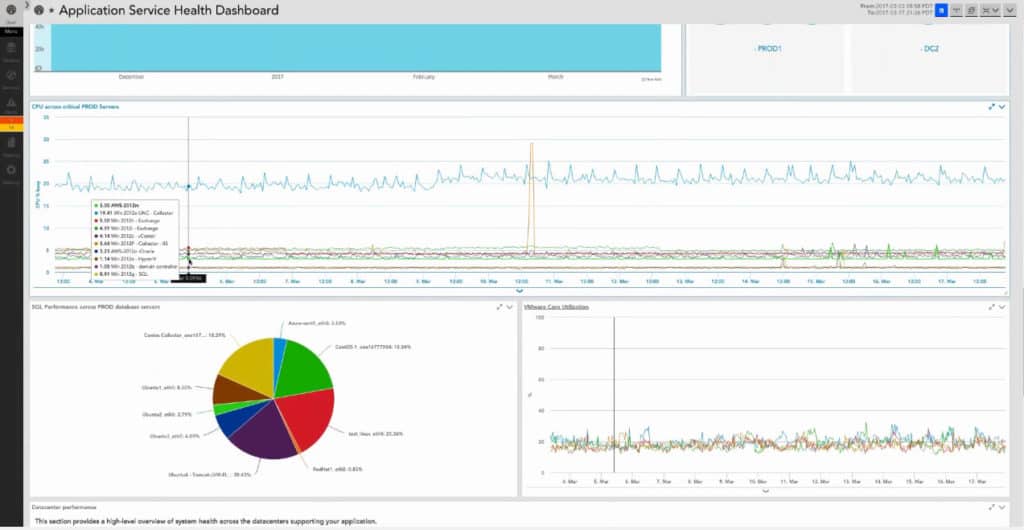This screenshot has width=1024, height=530.
Task: Click the PROD1 status tile
Action: 767,59
